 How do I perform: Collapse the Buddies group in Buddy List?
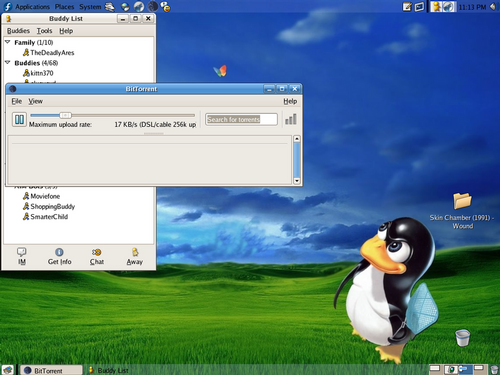click(8, 63)
